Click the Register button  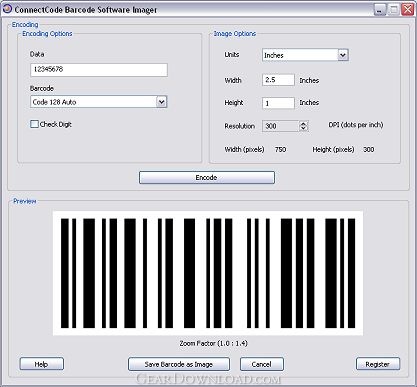click(x=378, y=364)
